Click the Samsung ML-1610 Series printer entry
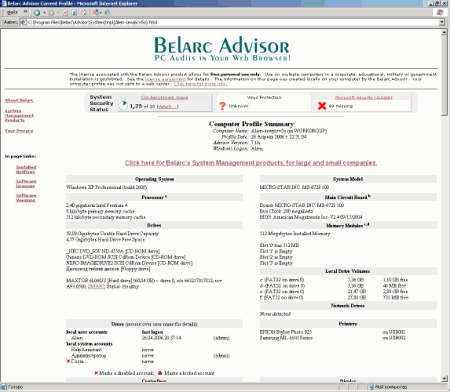 coord(286,338)
